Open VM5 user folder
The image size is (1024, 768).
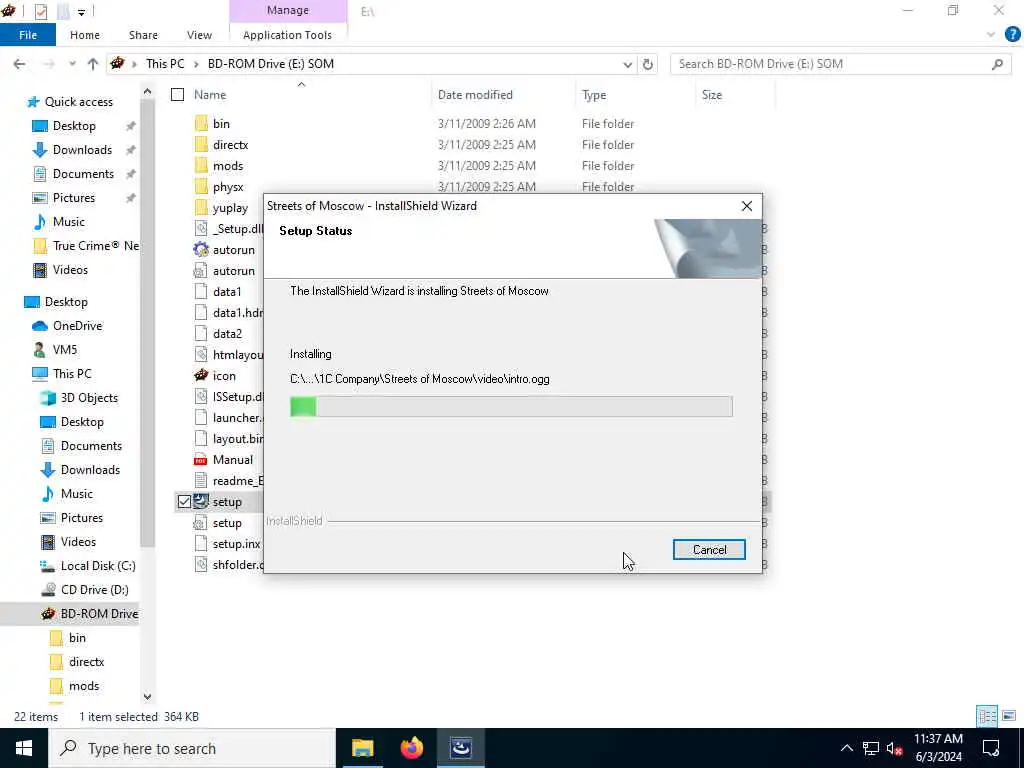pos(65,350)
